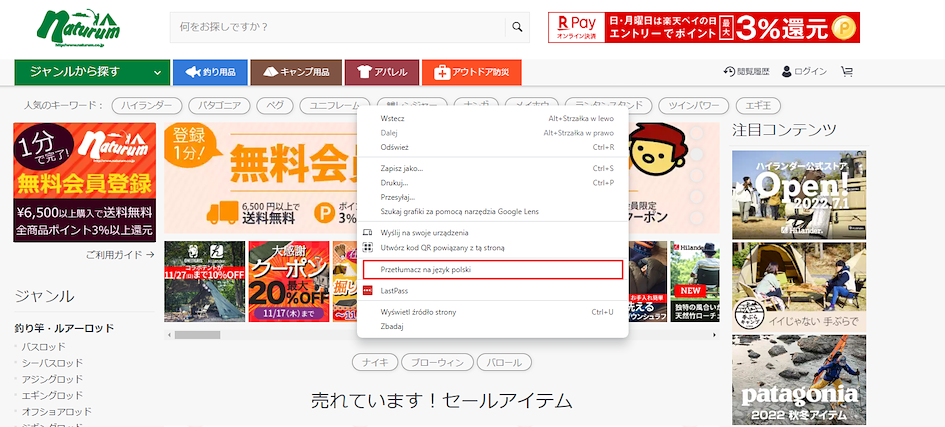Choose Zapisz jako... in context menu
945x427 pixels.
pos(492,168)
